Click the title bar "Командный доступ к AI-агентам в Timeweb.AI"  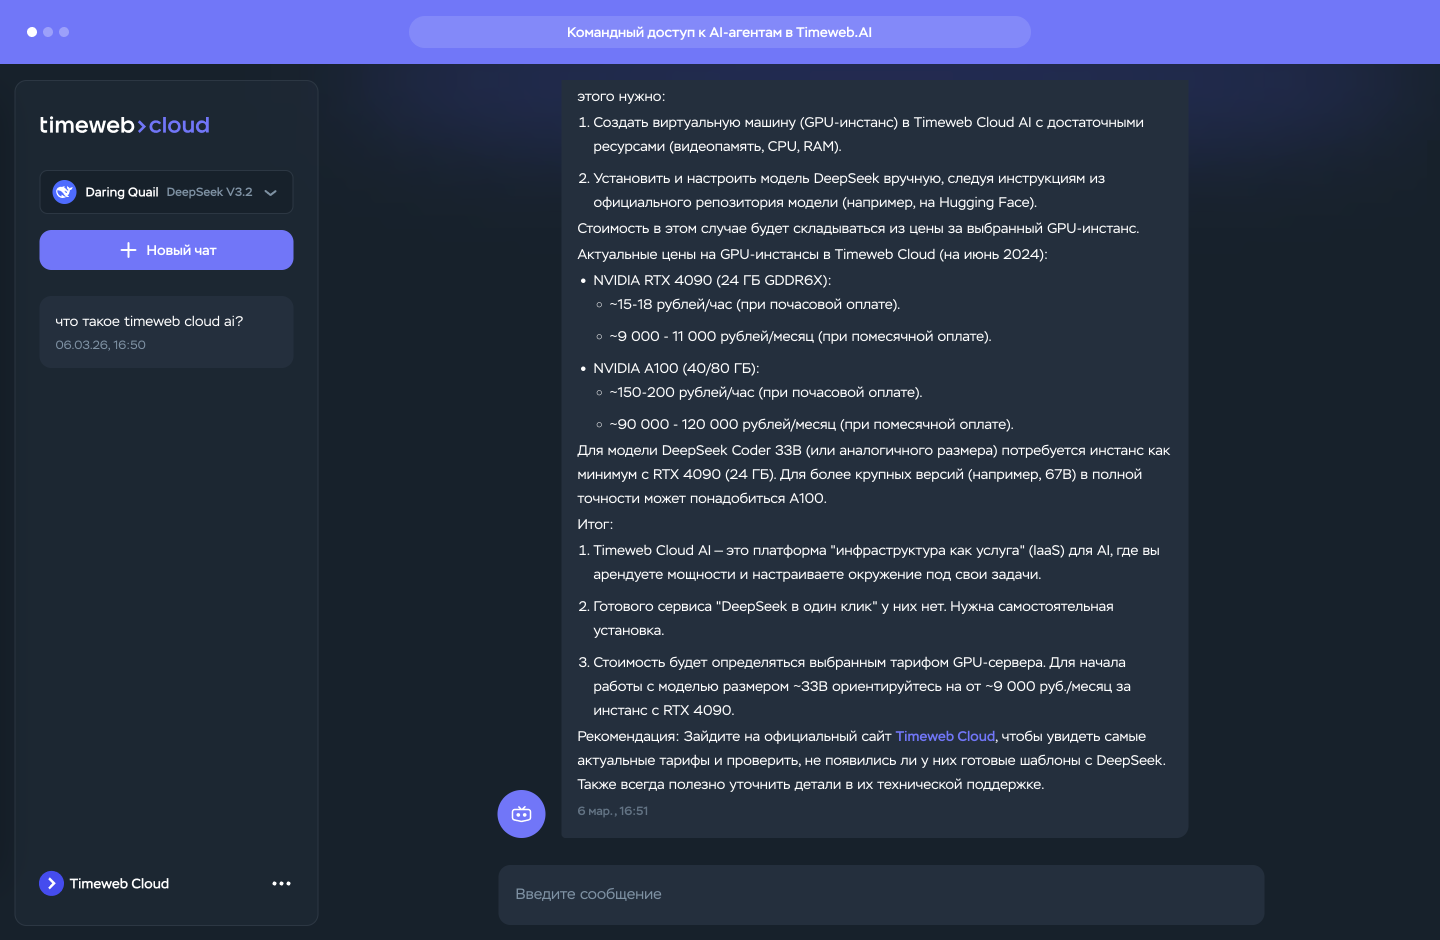pos(719,32)
